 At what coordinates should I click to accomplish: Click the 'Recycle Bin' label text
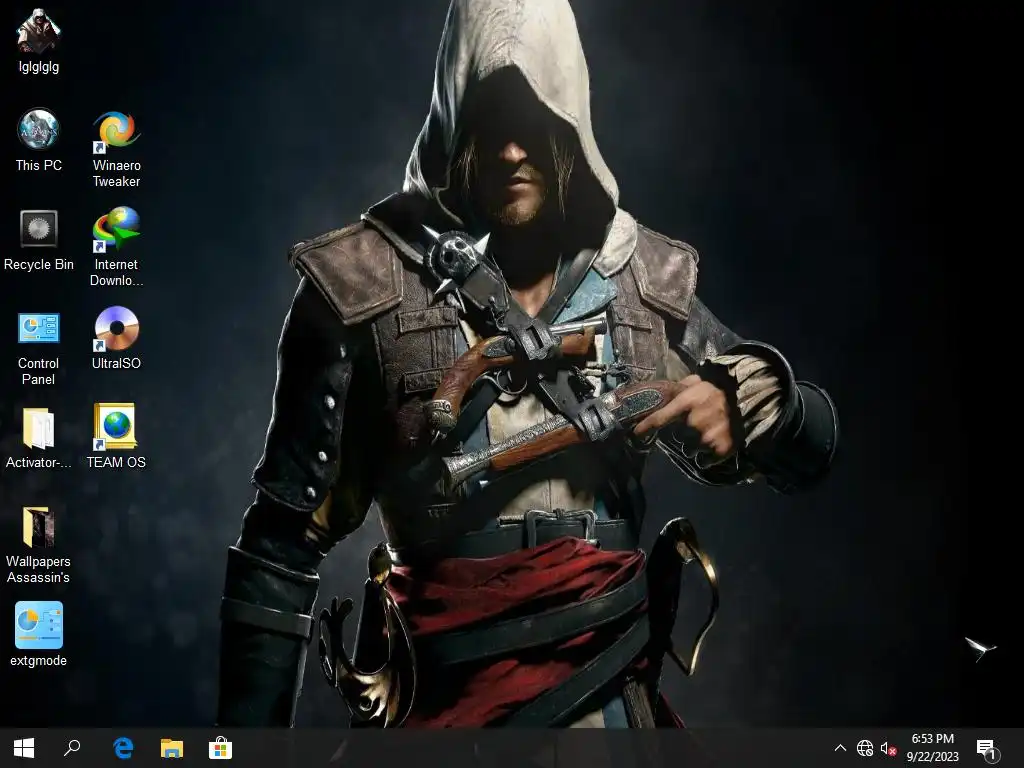(39, 264)
